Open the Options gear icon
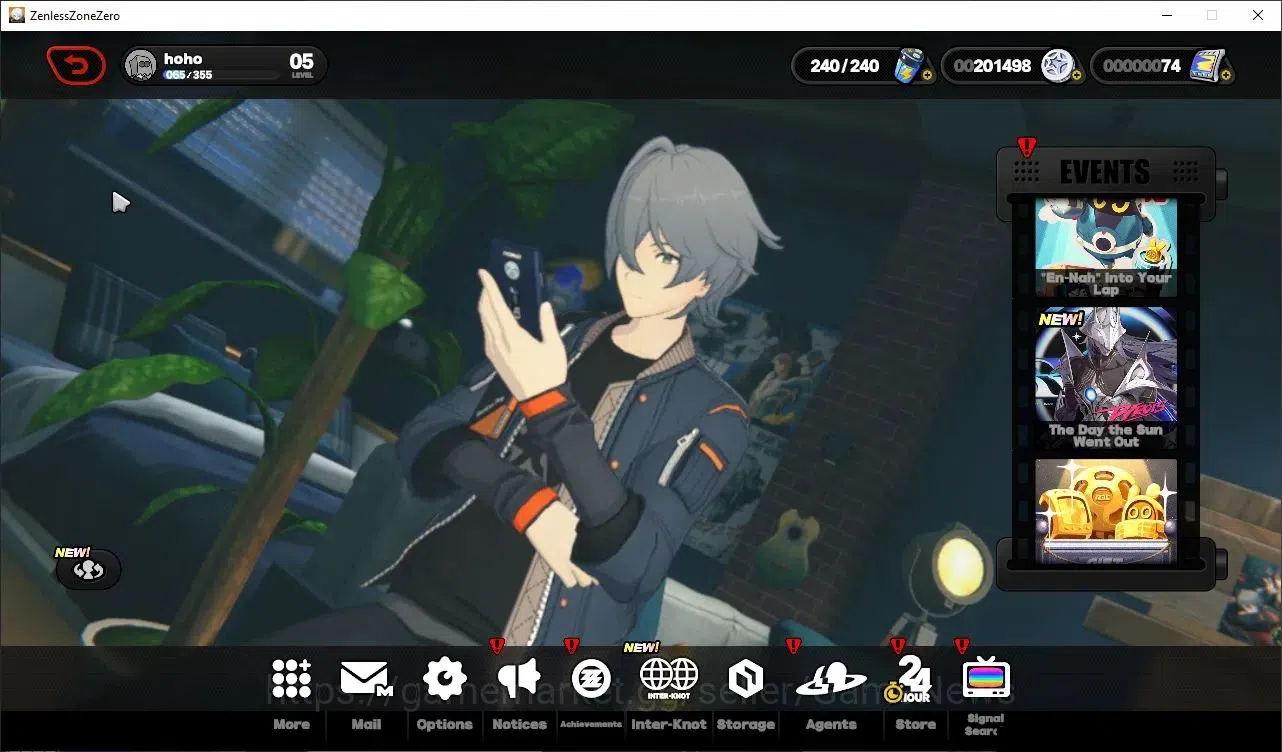 [445, 679]
